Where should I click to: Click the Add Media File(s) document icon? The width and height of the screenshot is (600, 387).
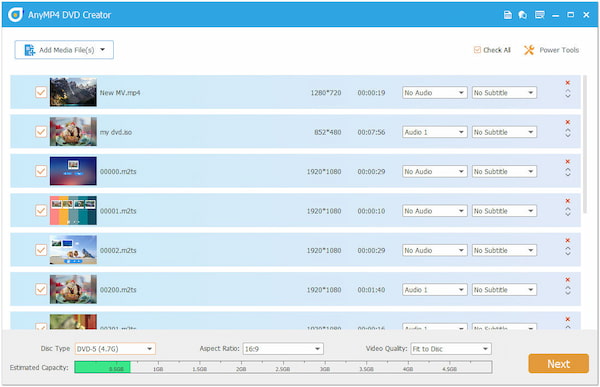tap(29, 50)
